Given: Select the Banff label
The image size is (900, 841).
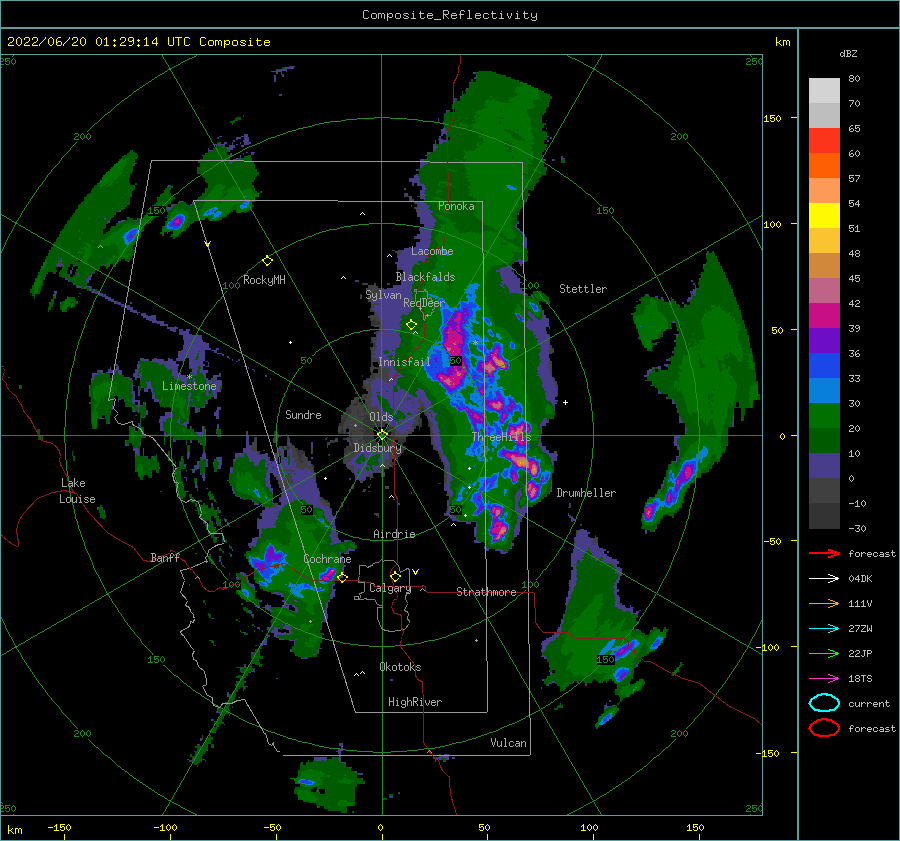Looking at the screenshot, I should [x=165, y=557].
